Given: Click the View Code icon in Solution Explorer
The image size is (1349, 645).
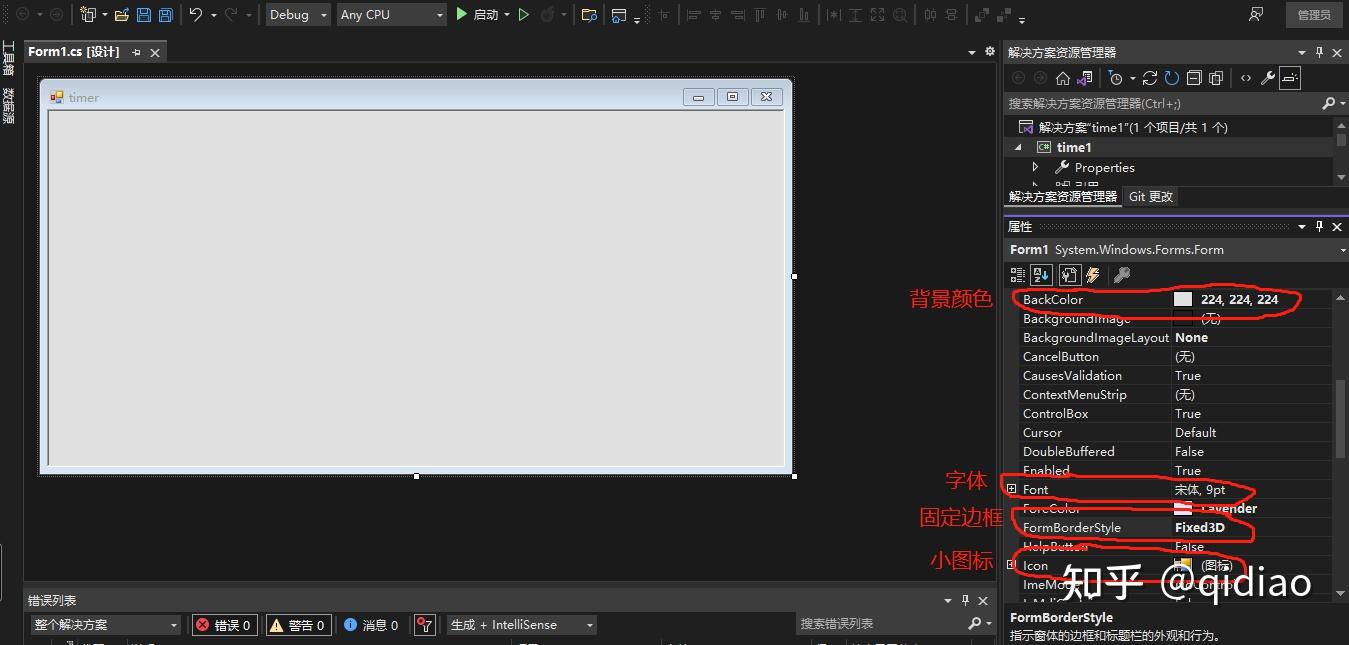Looking at the screenshot, I should (1246, 78).
